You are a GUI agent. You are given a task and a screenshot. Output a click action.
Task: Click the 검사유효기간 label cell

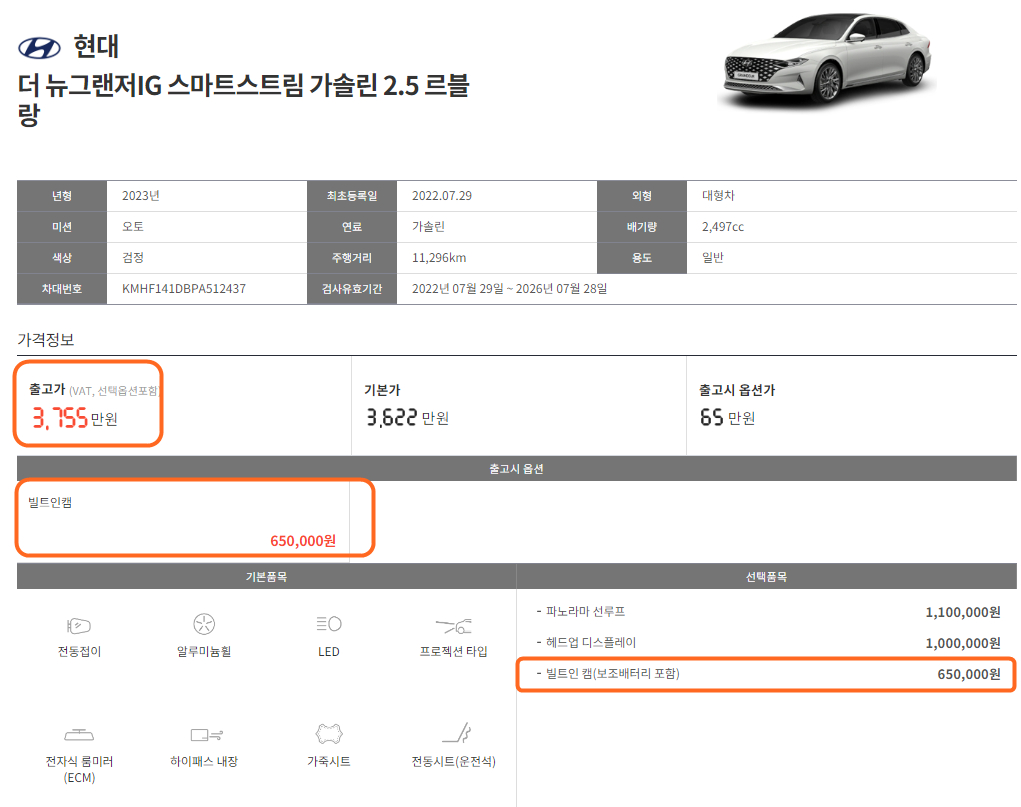[x=352, y=289]
